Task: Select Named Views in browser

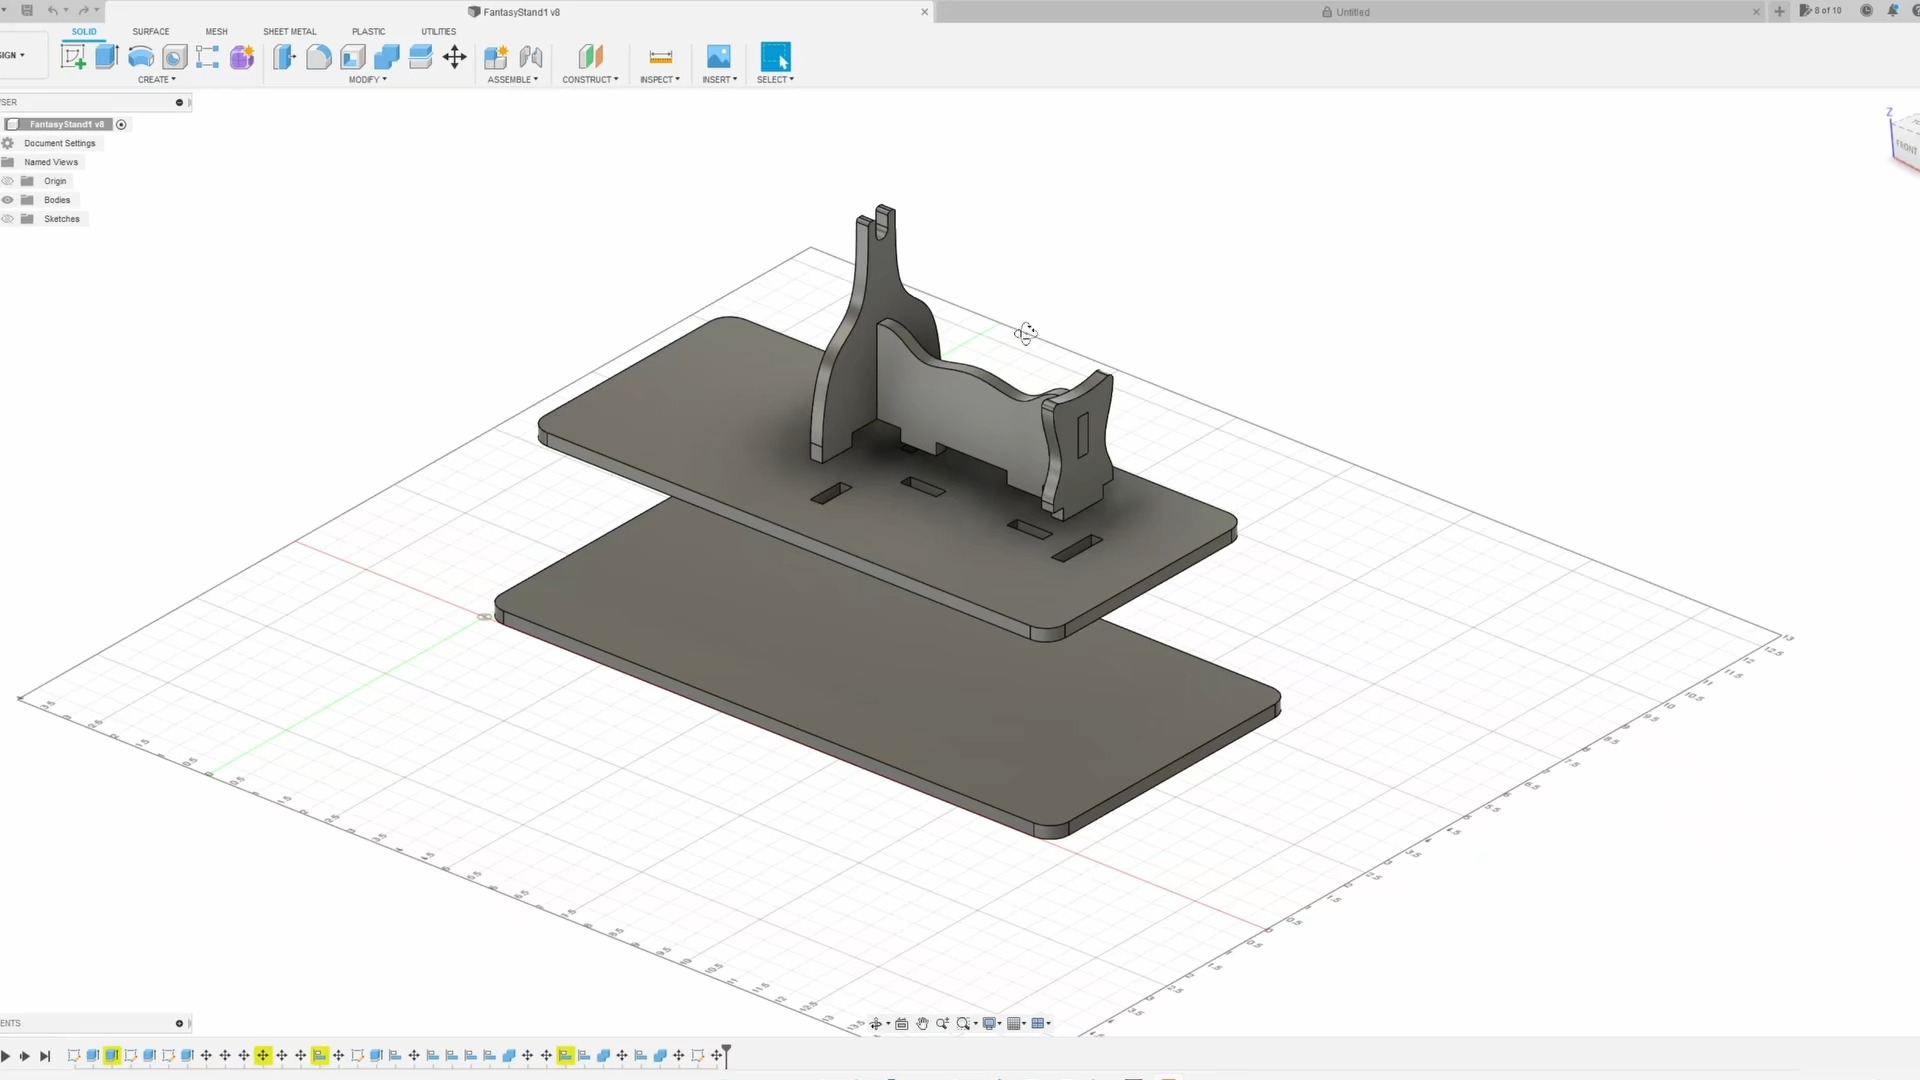Action: [x=51, y=162]
